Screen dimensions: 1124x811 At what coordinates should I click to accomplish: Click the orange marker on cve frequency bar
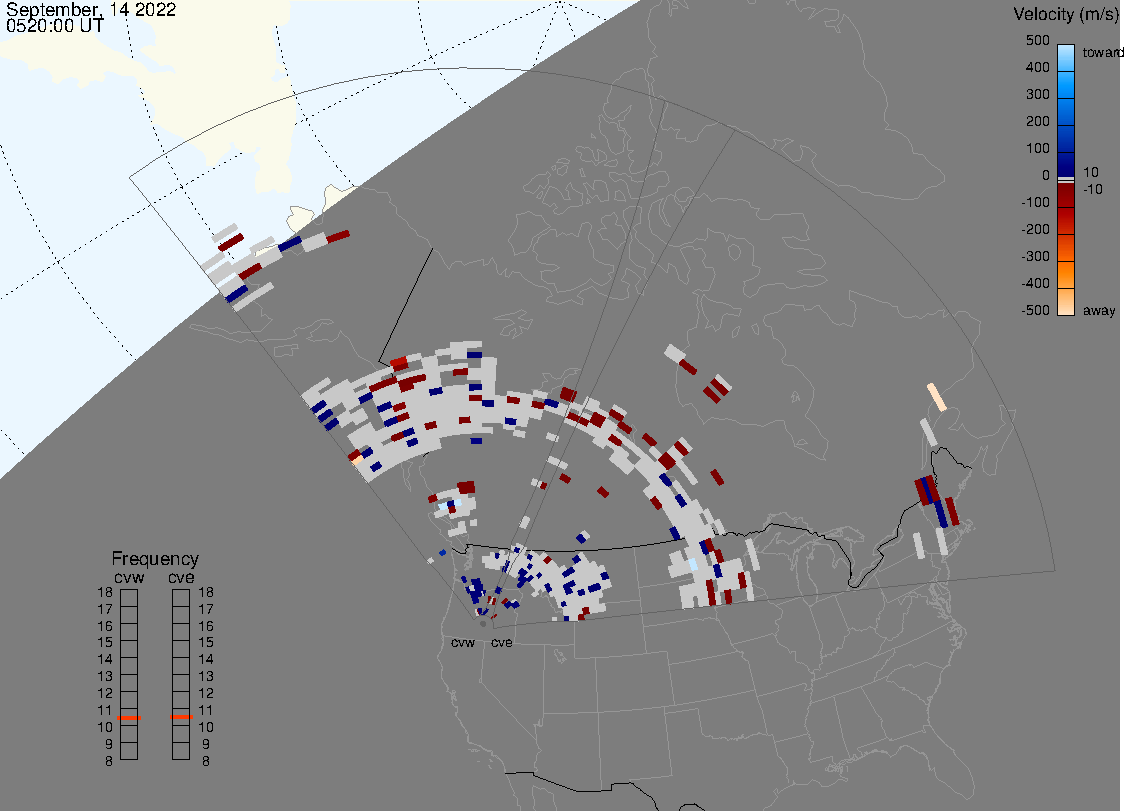click(181, 717)
